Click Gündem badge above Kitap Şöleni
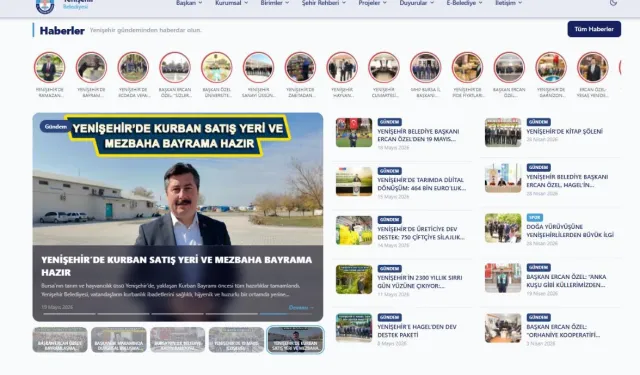The height and width of the screenshot is (375, 640). tap(538, 122)
